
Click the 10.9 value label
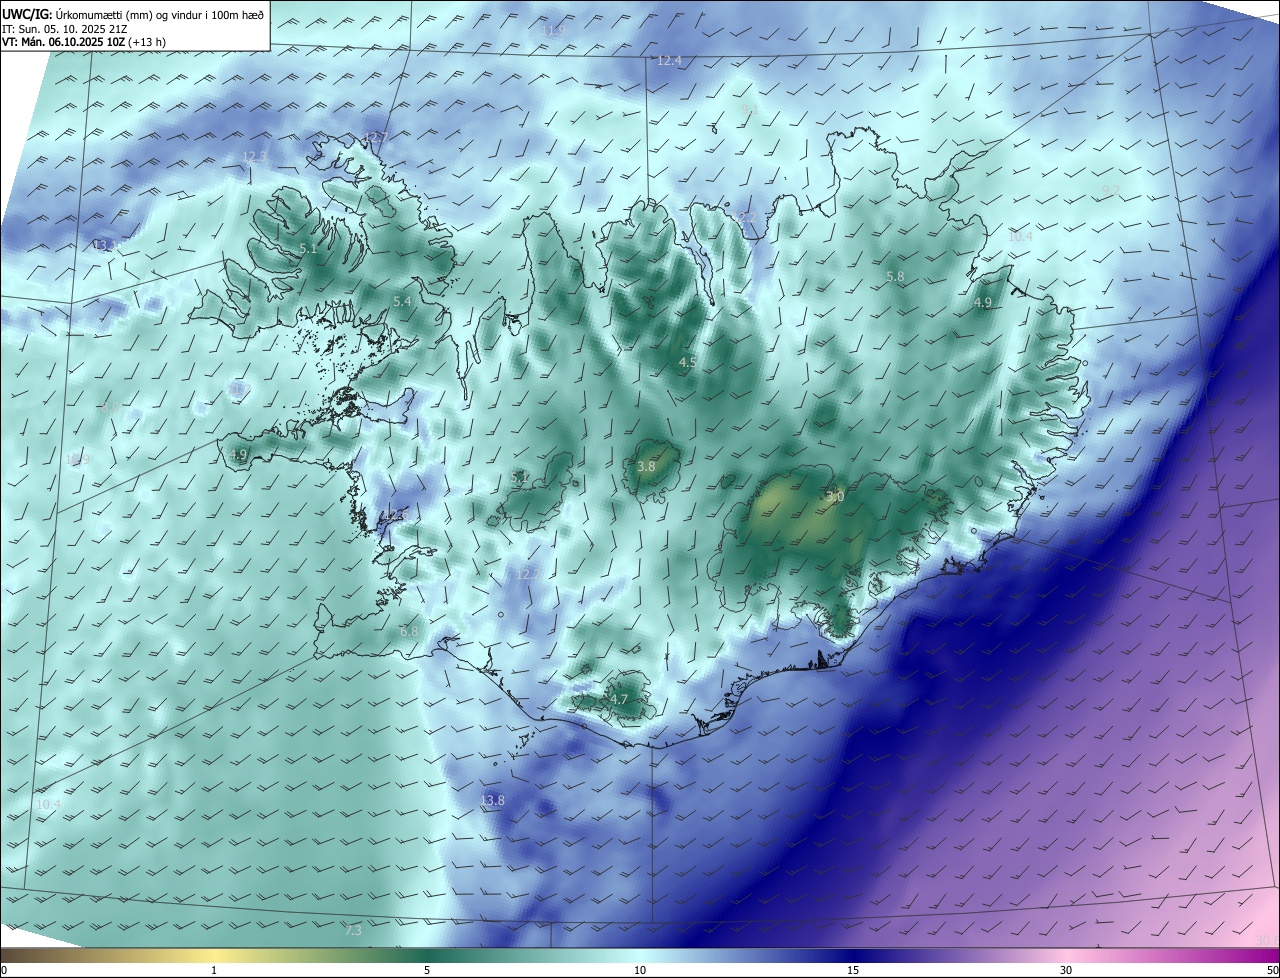[77, 460]
